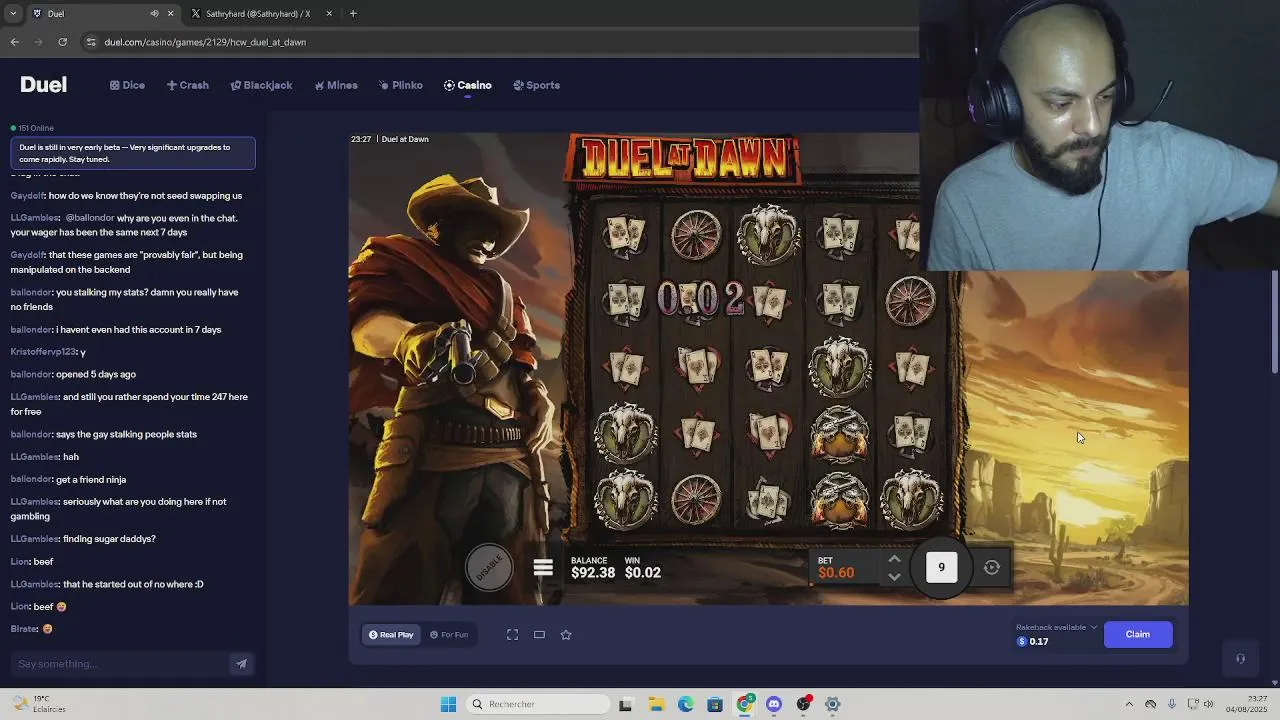Click the round DISABLE feature button
The height and width of the screenshot is (720, 1280).
(489, 568)
